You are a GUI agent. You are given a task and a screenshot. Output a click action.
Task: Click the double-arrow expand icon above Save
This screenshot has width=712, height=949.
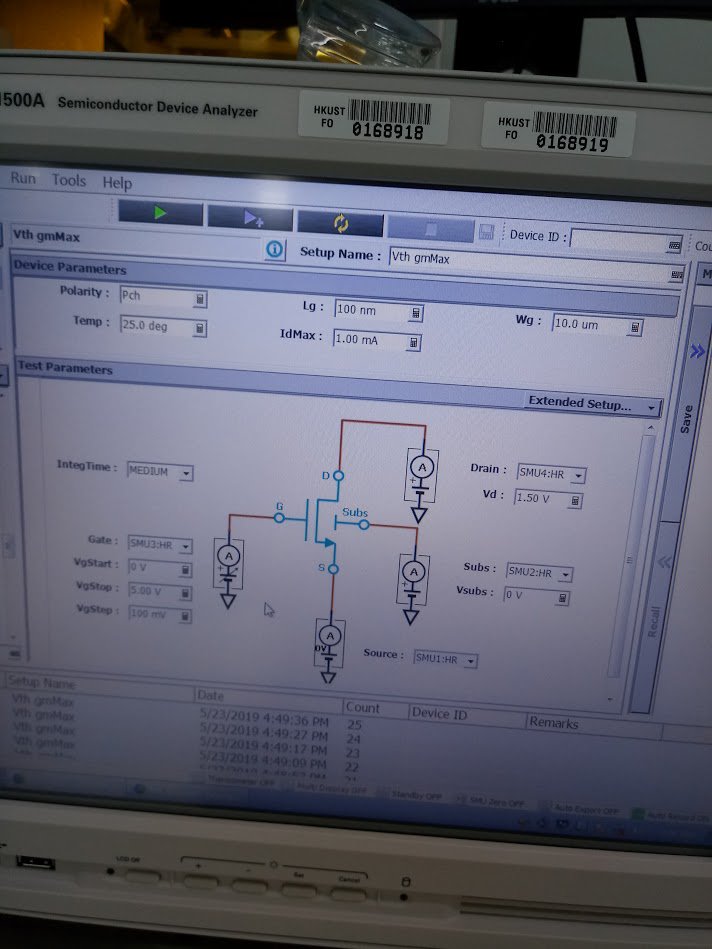coord(697,351)
